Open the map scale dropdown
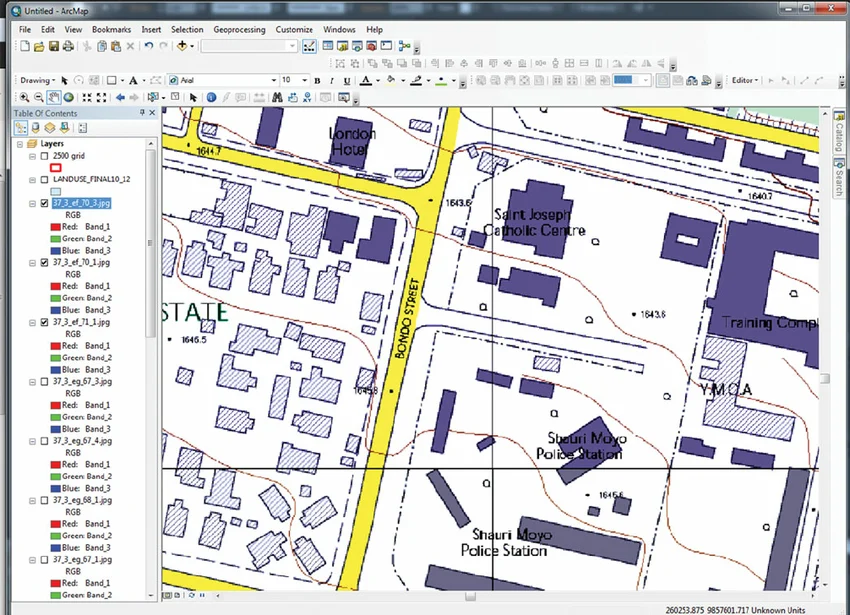Viewport: 850px width, 615px height. pos(292,46)
